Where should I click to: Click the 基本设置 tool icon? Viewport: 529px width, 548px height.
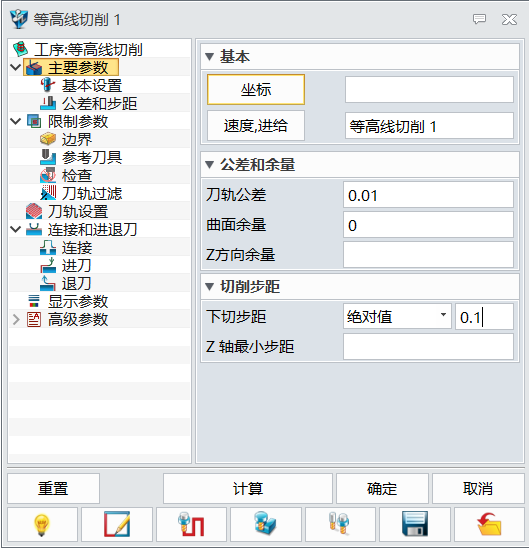pos(48,86)
